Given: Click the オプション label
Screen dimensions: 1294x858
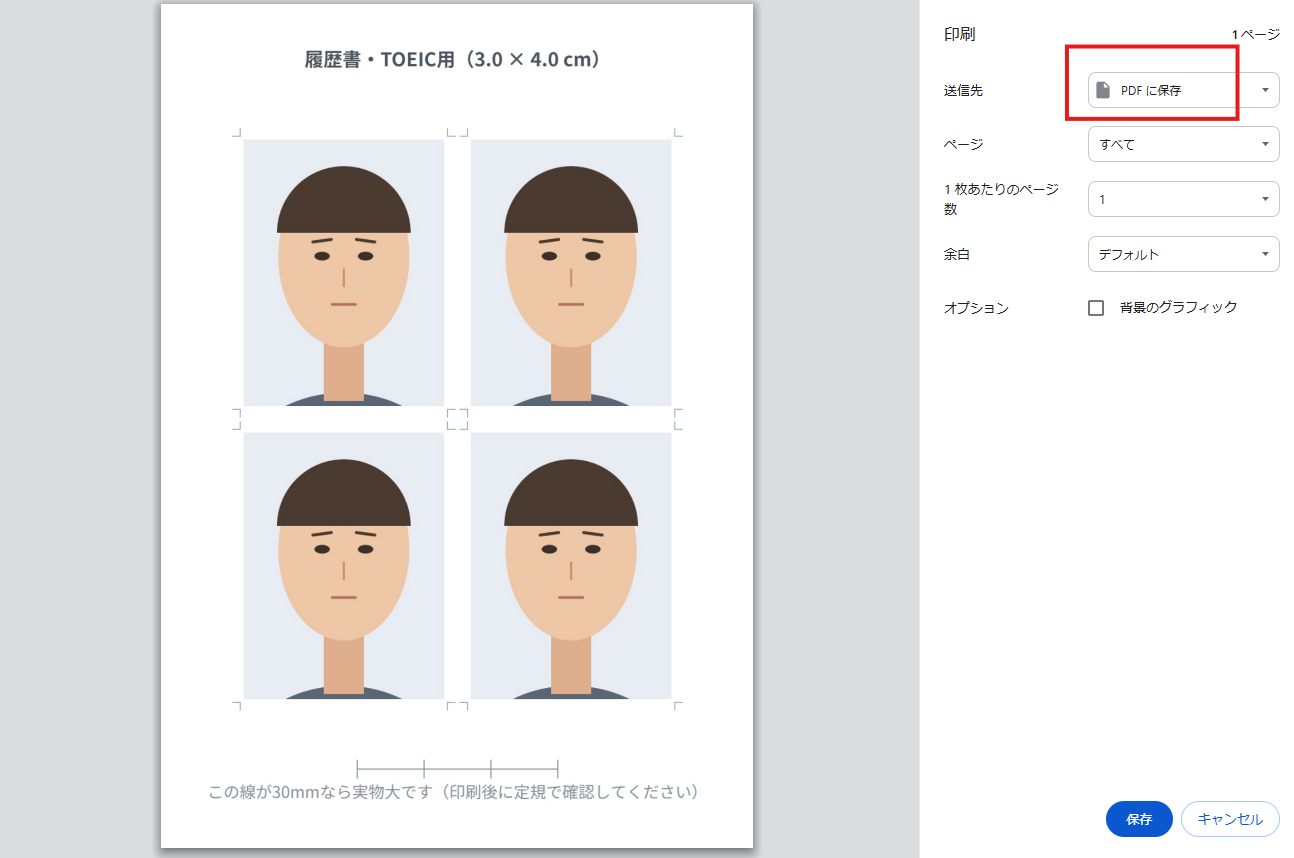Looking at the screenshot, I should pos(977,308).
